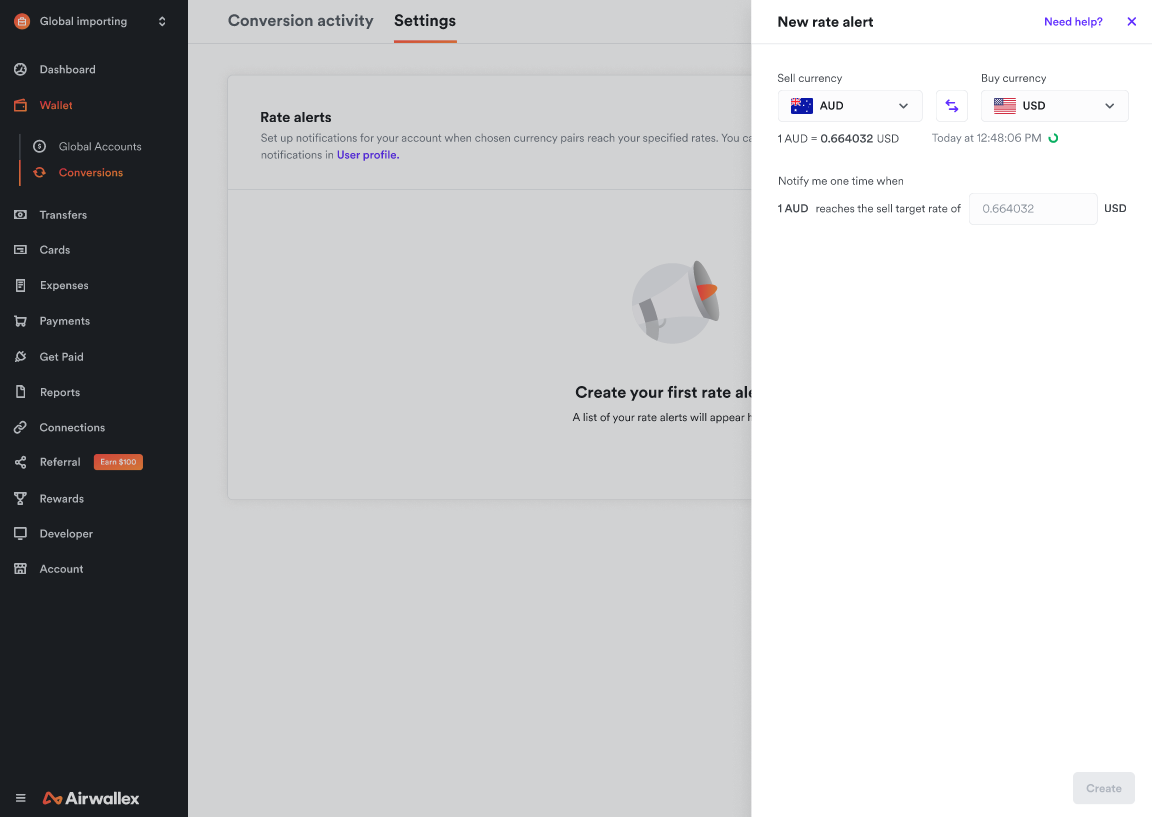Click the sell target rate input field
This screenshot has width=1152, height=817.
click(x=1032, y=209)
